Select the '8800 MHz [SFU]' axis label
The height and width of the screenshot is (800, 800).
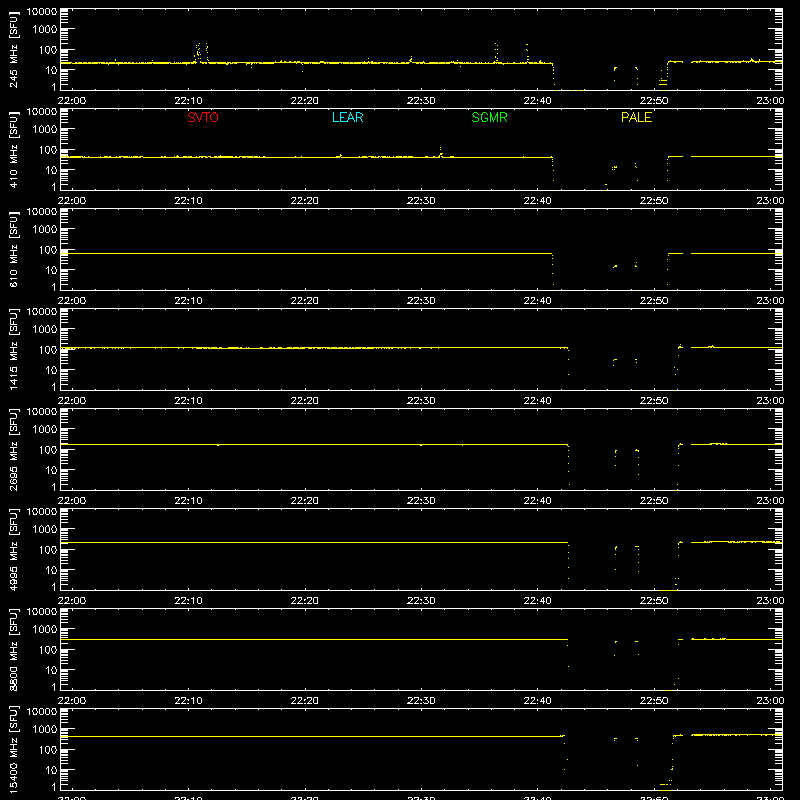point(13,649)
